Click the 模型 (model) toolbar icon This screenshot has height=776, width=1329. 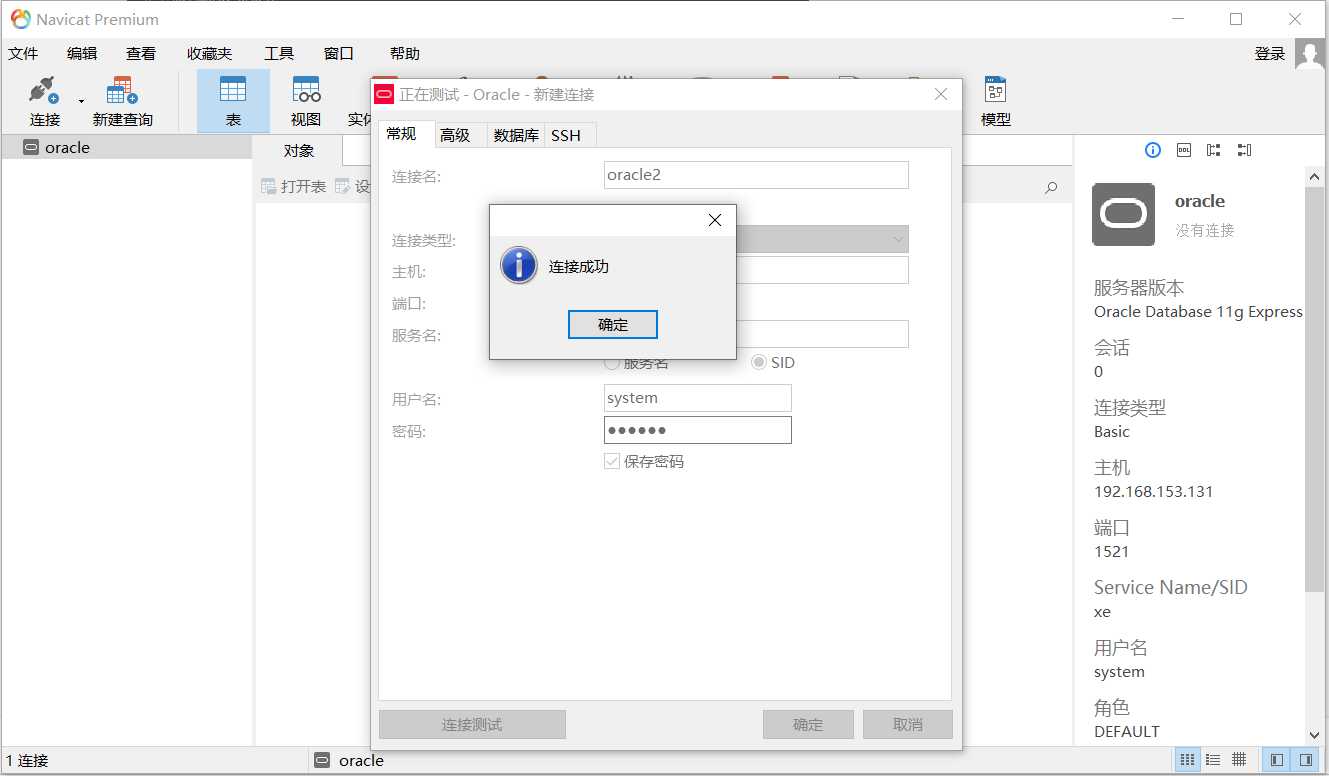(995, 101)
